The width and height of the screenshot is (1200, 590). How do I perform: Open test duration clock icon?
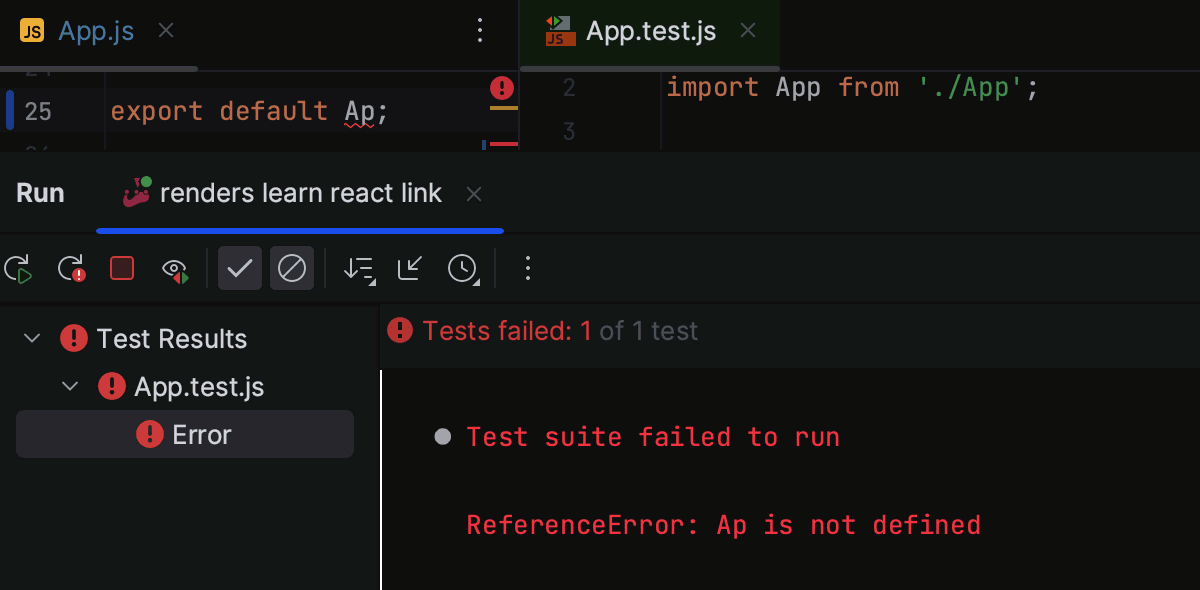(x=462, y=268)
